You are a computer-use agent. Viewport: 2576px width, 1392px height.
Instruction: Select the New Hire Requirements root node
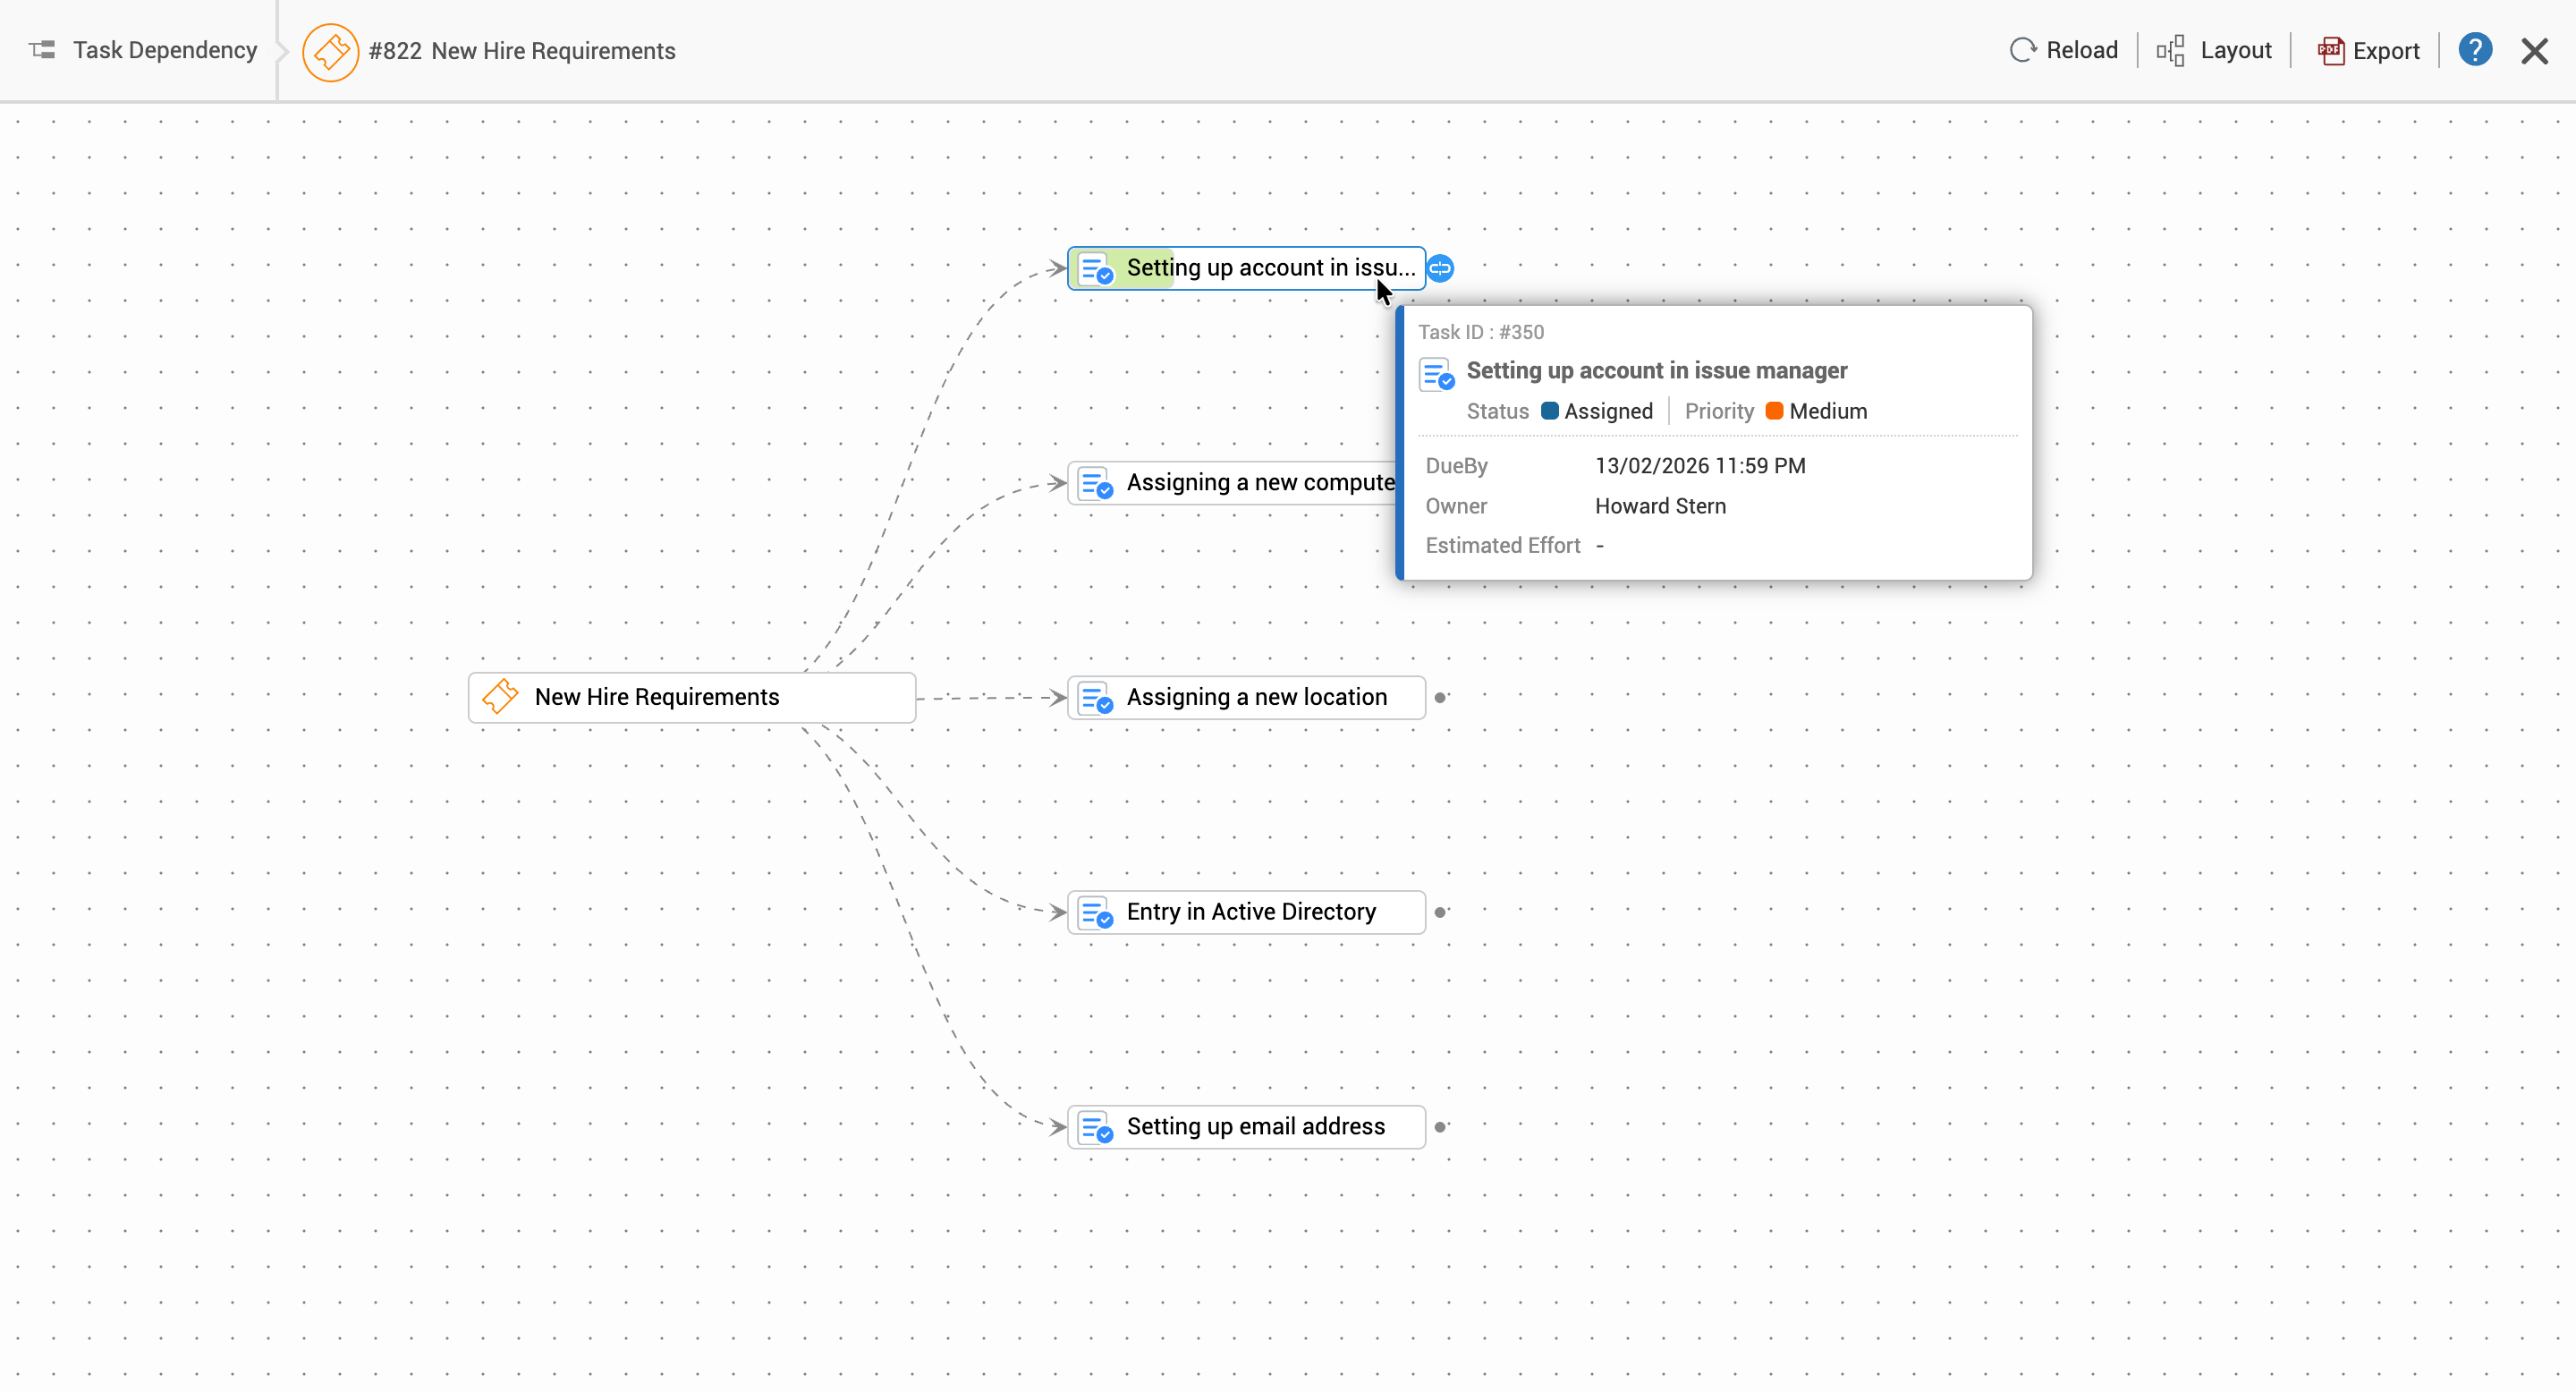click(692, 697)
